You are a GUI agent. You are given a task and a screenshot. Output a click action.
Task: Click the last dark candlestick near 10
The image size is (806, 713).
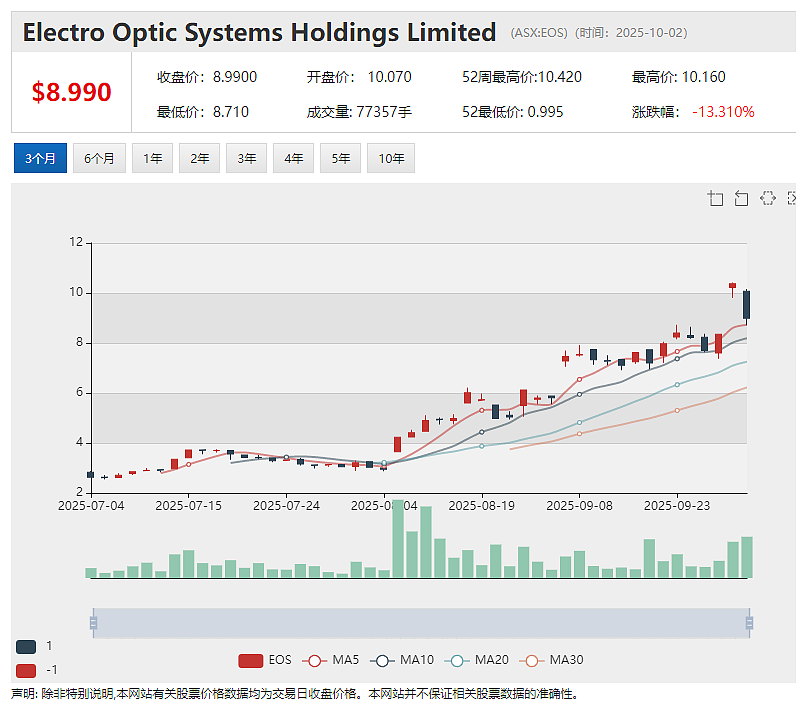(746, 305)
